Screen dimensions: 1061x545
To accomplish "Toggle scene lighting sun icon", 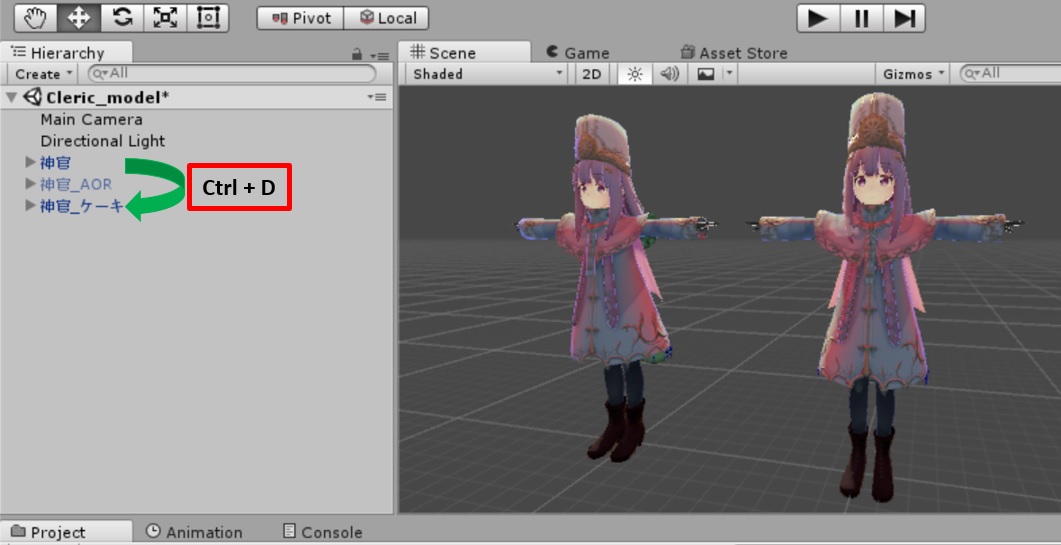I will coord(633,74).
